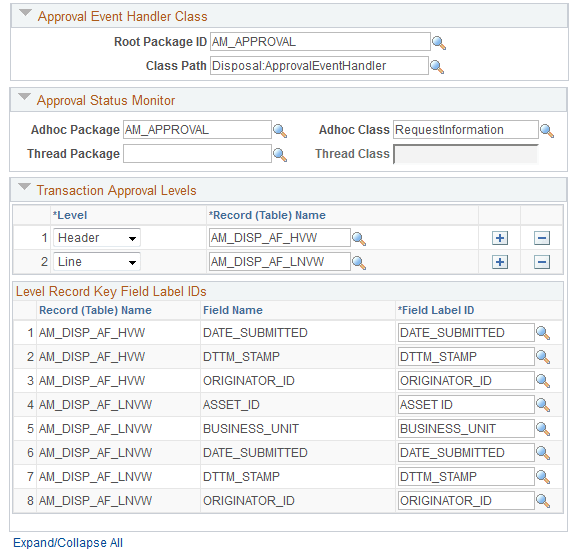Edit the BUSINESS_UNIT field label input
Viewport: 576px width, 552px height.
(x=466, y=429)
